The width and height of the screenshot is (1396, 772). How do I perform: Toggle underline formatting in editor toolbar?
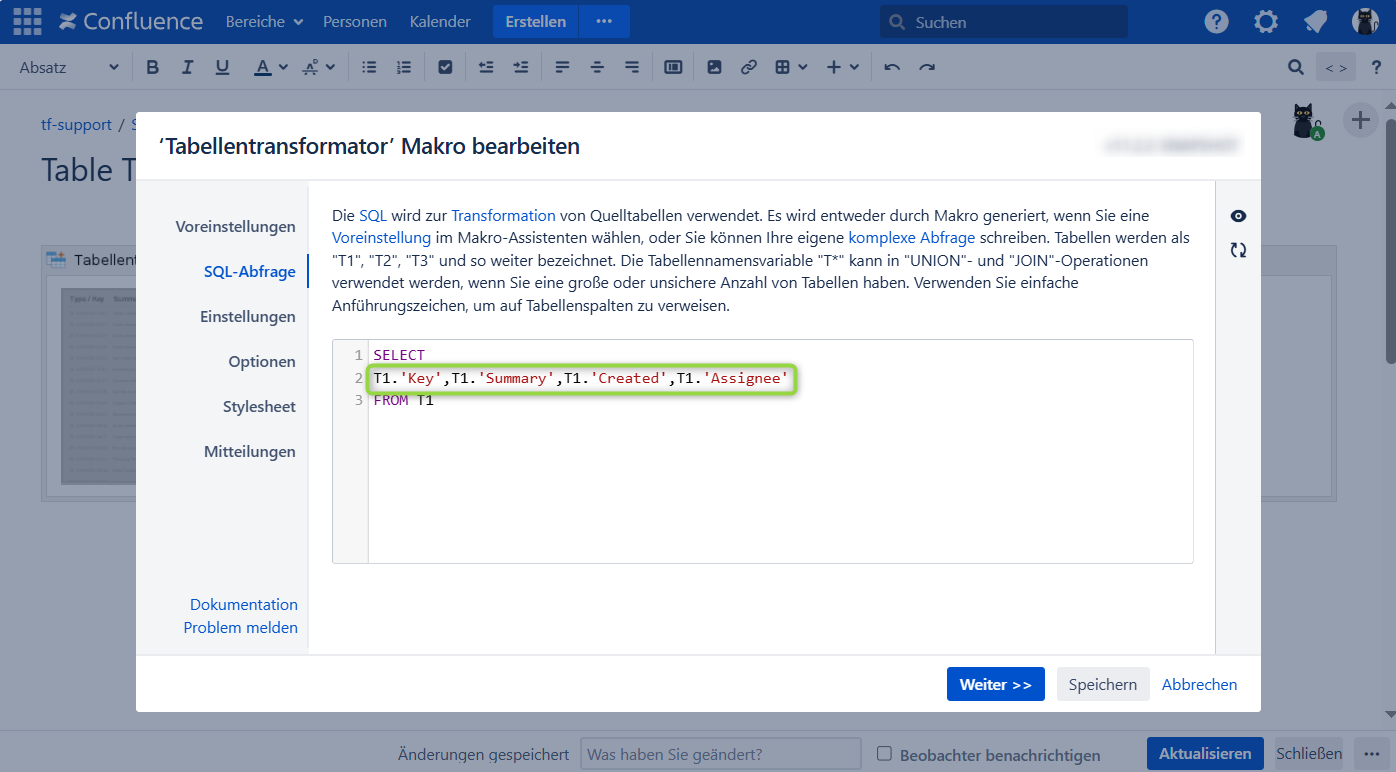click(222, 67)
